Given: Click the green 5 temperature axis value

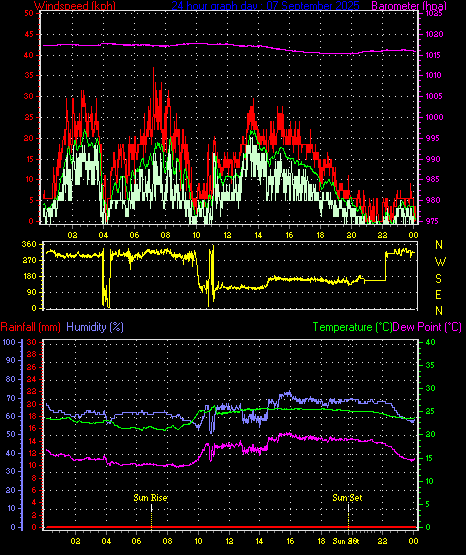Looking at the screenshot, I should (x=428, y=504).
